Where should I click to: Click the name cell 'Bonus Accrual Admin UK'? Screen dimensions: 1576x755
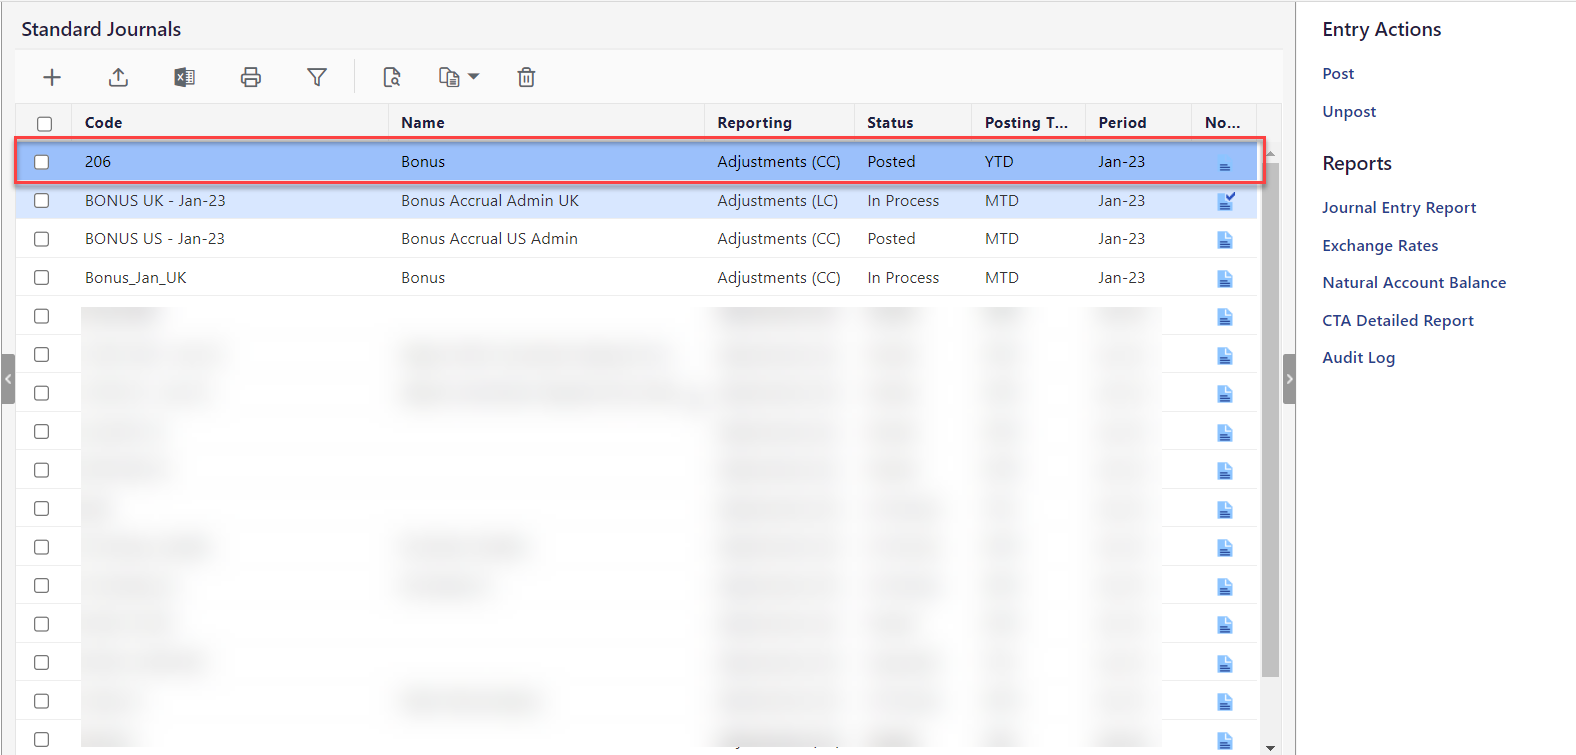[490, 200]
